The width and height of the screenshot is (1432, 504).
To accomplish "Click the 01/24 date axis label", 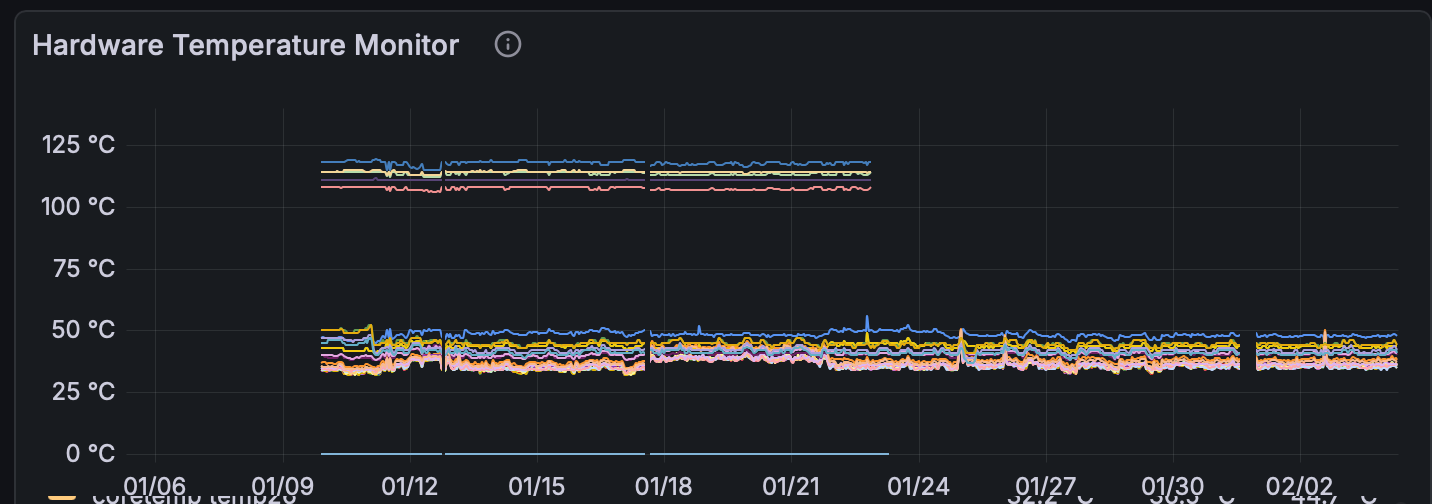I will click(x=918, y=486).
